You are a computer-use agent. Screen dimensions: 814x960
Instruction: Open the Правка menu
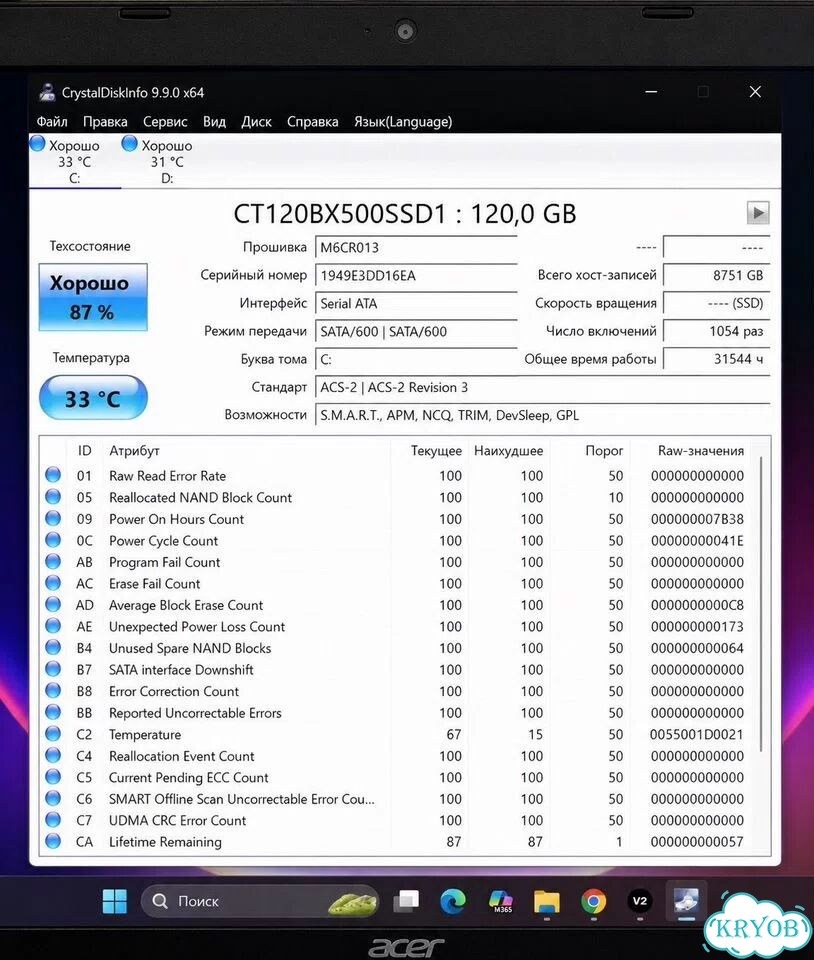[105, 122]
